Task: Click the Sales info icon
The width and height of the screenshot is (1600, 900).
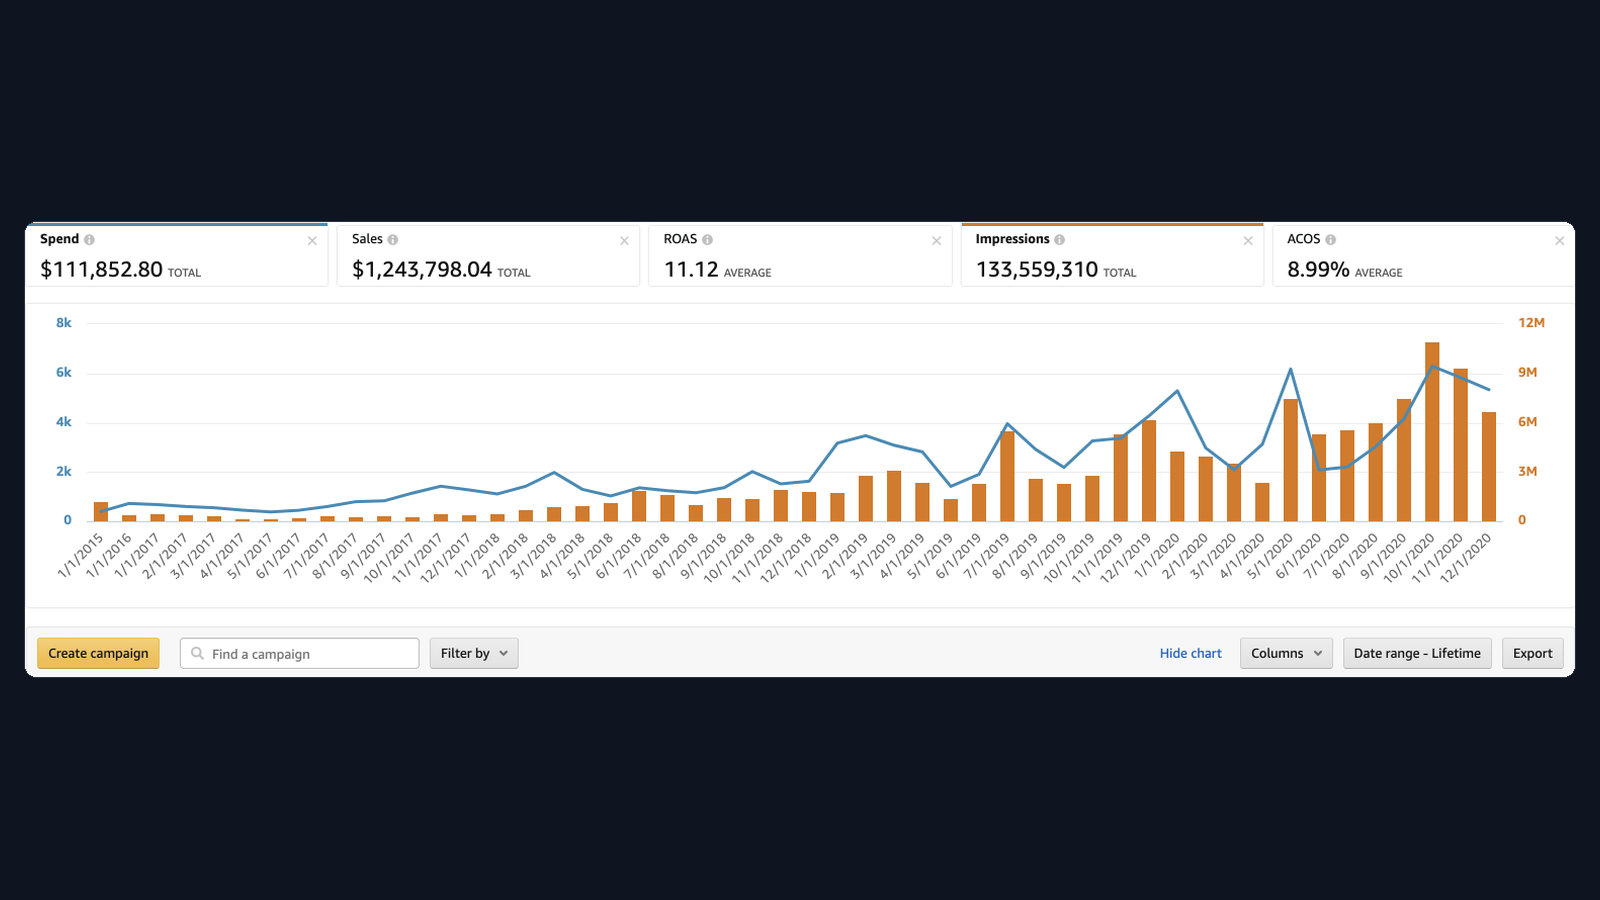Action: [x=393, y=240]
